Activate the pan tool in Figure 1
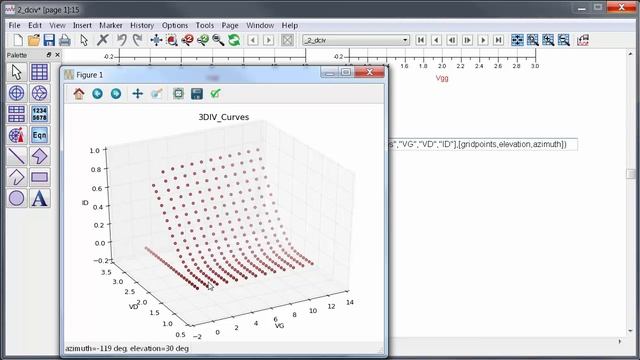640x360 pixels. (x=138, y=94)
